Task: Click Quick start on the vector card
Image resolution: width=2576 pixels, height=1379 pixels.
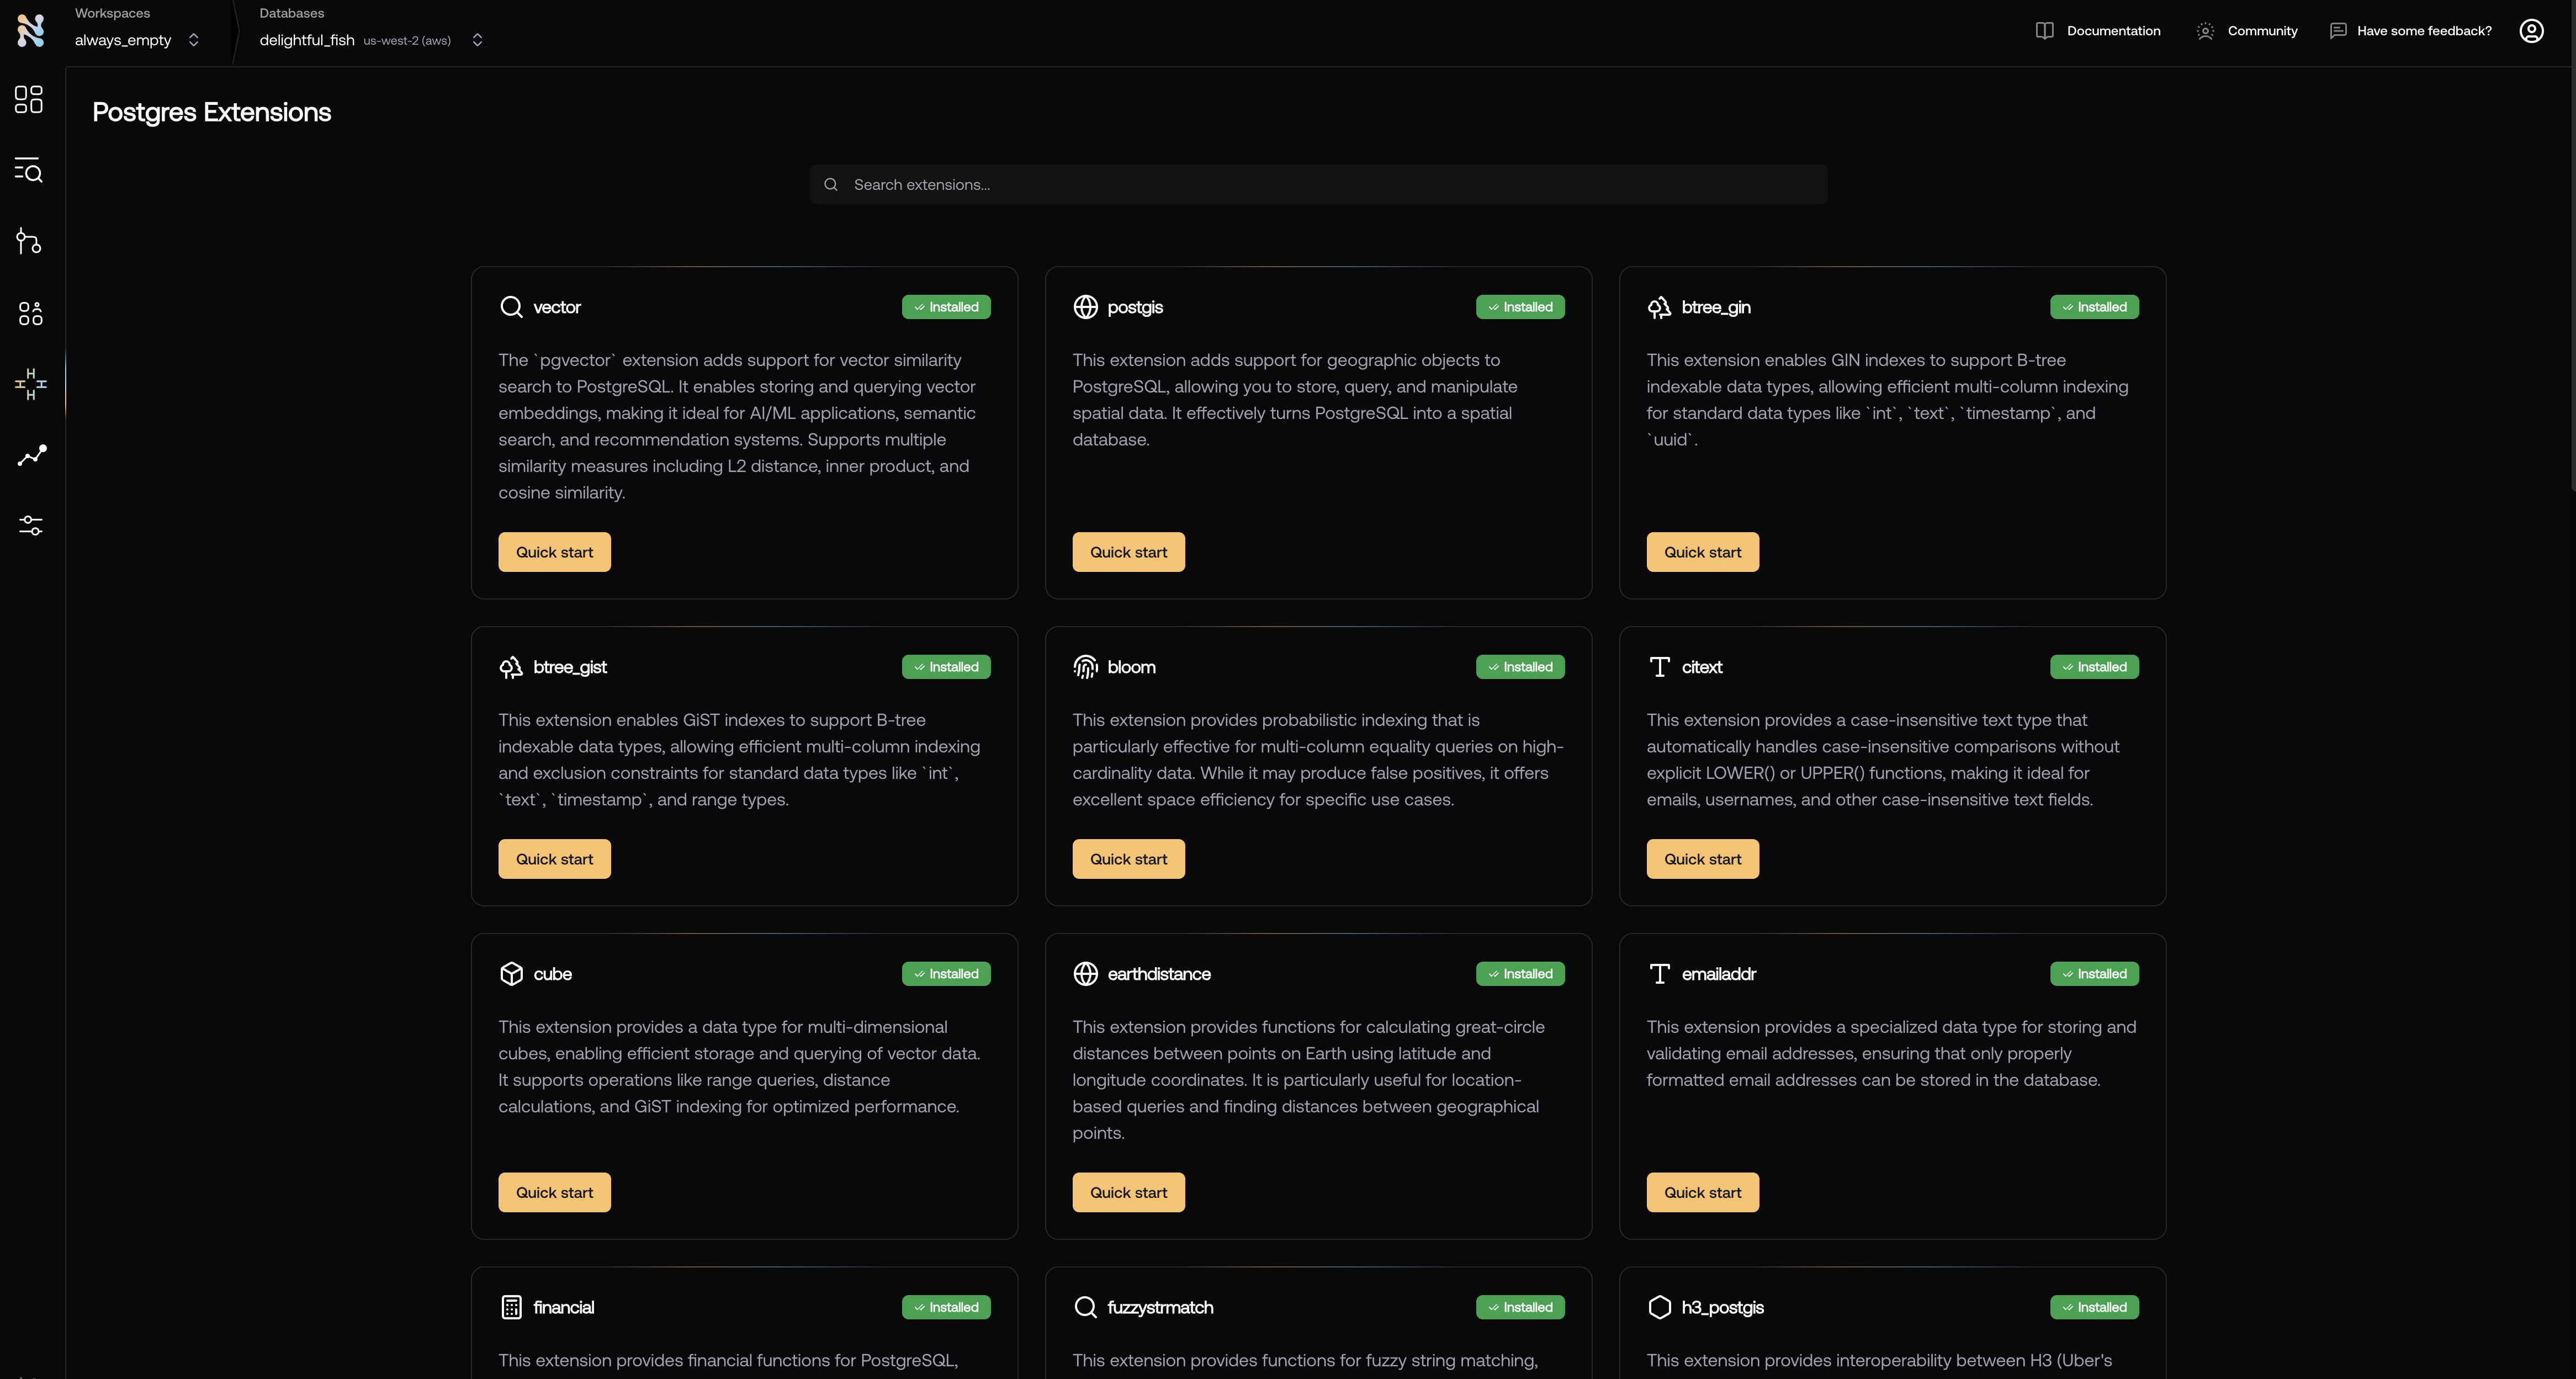Action: pos(554,552)
